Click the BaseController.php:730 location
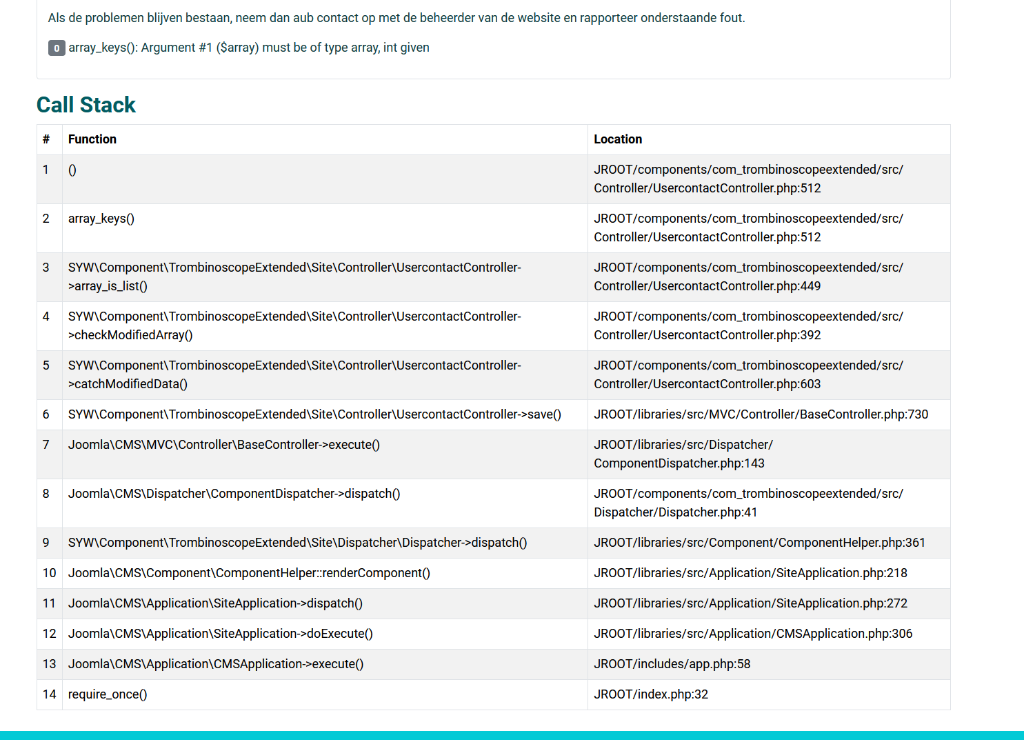1024x740 pixels. coord(760,414)
